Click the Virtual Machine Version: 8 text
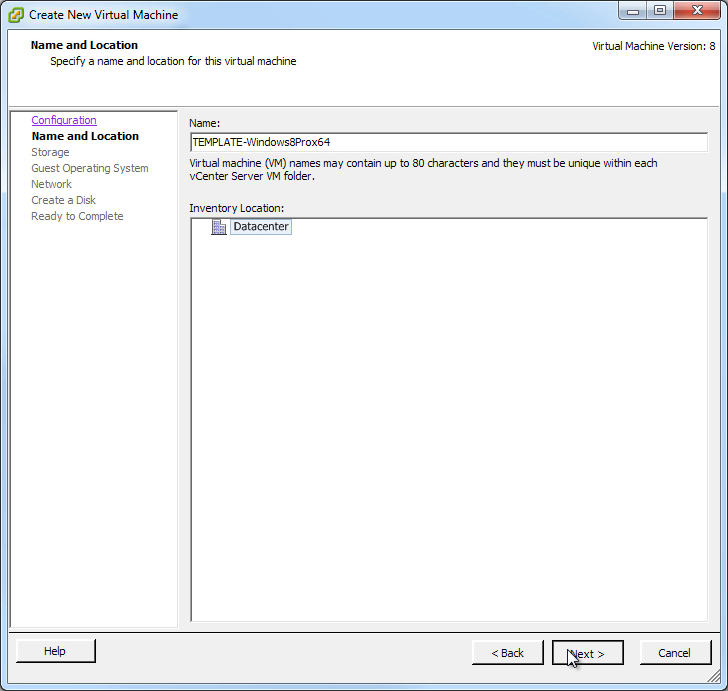This screenshot has width=728, height=691. [x=654, y=46]
